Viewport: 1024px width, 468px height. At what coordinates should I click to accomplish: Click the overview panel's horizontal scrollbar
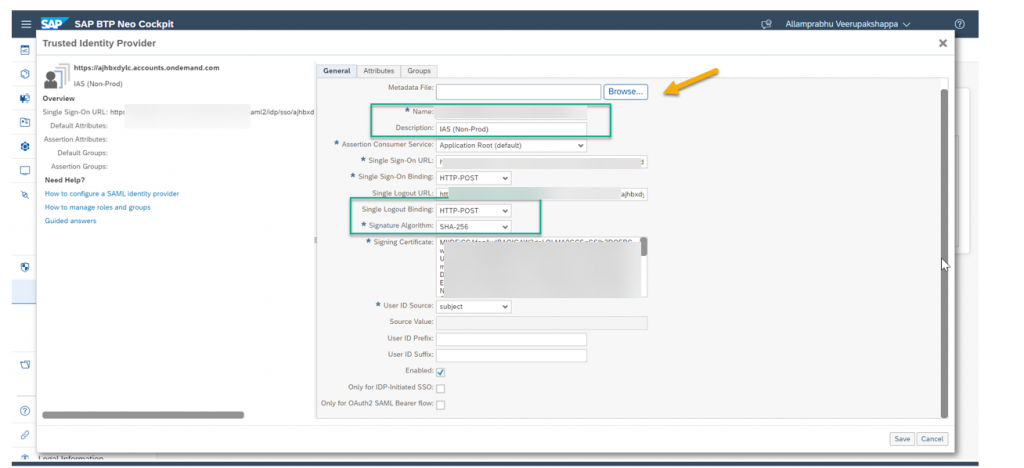click(143, 414)
